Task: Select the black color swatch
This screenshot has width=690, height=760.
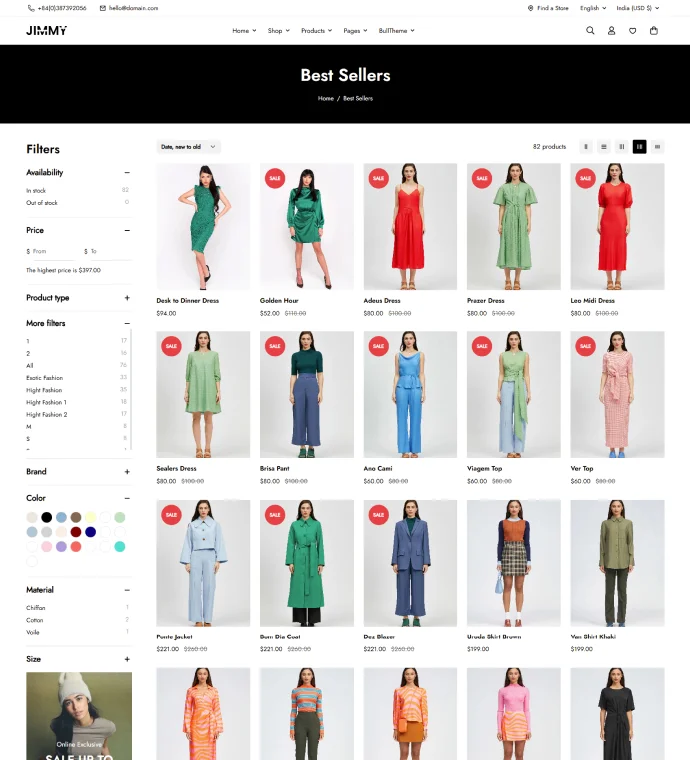Action: pyautogui.click(x=47, y=517)
